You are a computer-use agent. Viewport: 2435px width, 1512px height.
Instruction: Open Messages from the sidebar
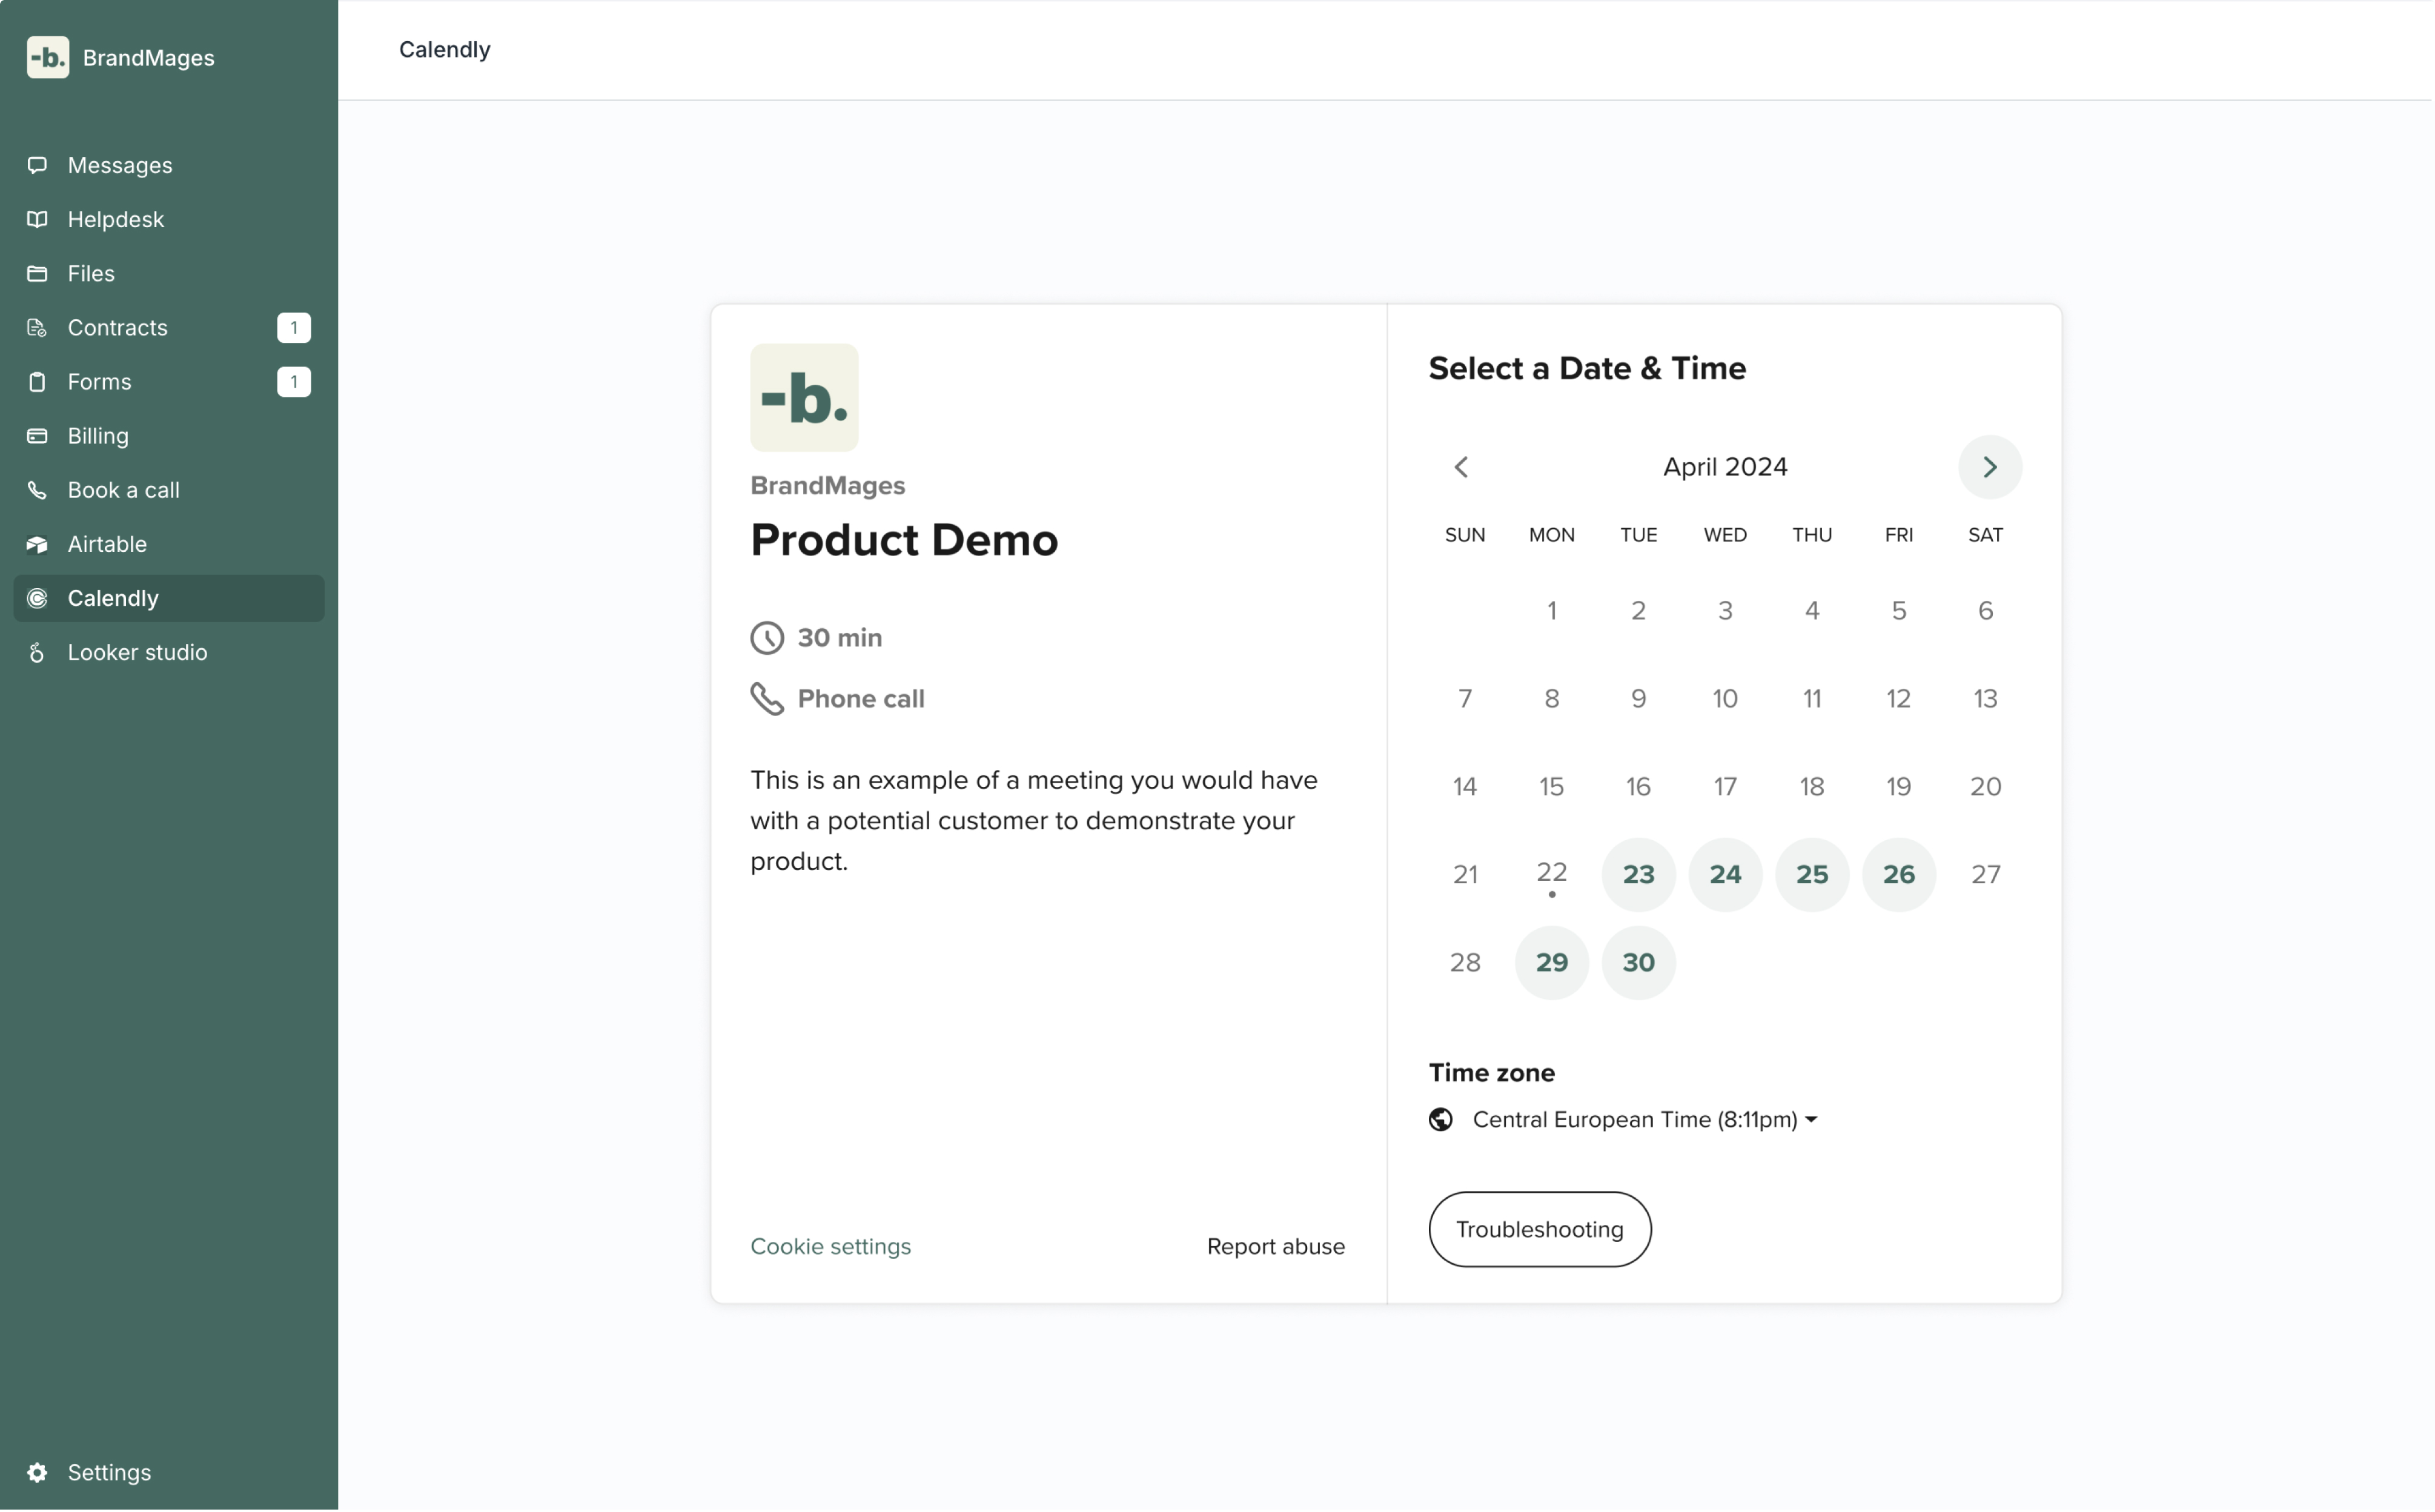click(119, 165)
